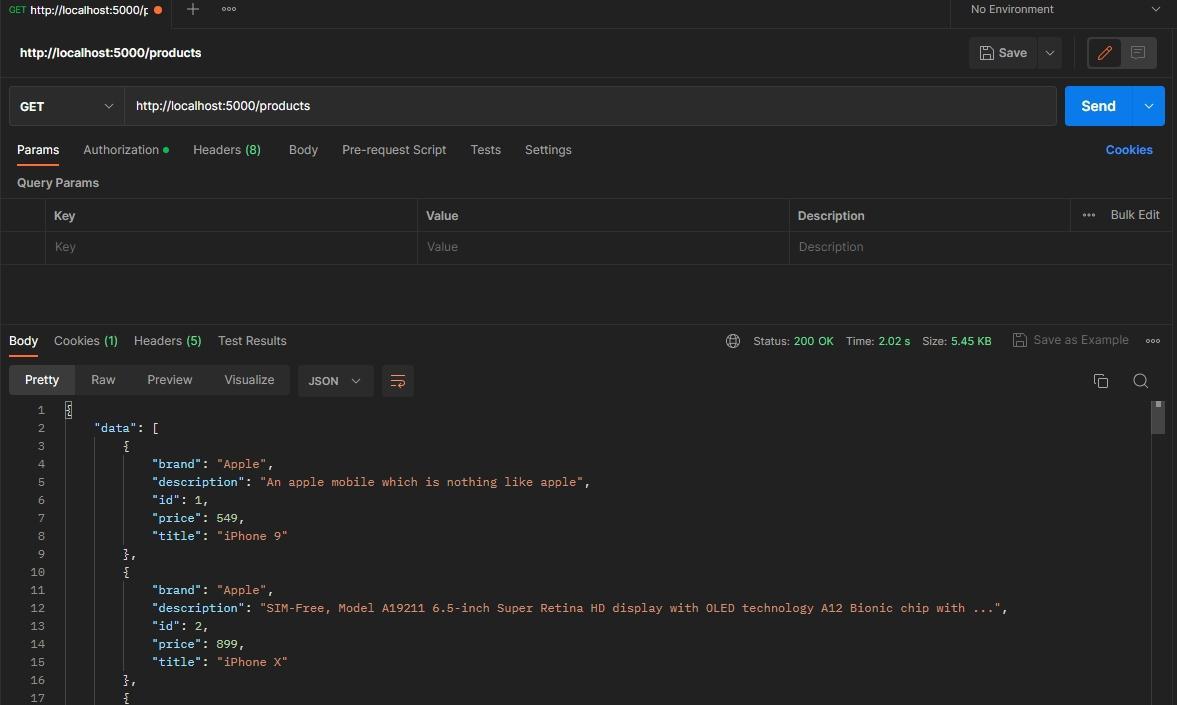1177x705 pixels.
Task: Open the GET method dropdown
Action: (x=66, y=106)
